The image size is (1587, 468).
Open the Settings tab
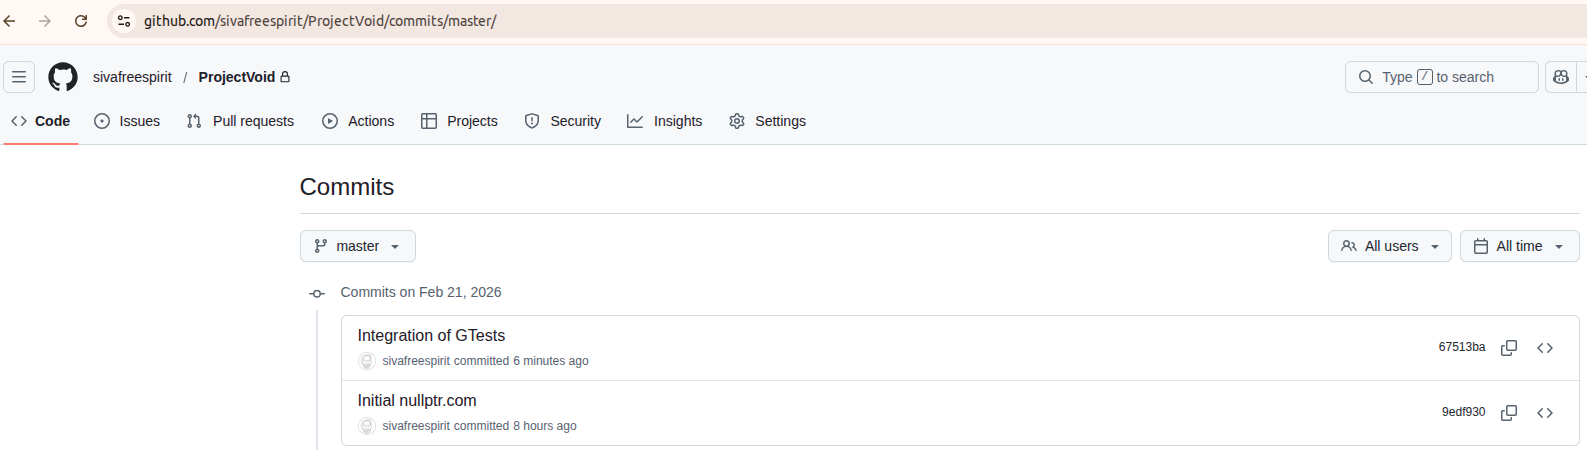pos(767,121)
